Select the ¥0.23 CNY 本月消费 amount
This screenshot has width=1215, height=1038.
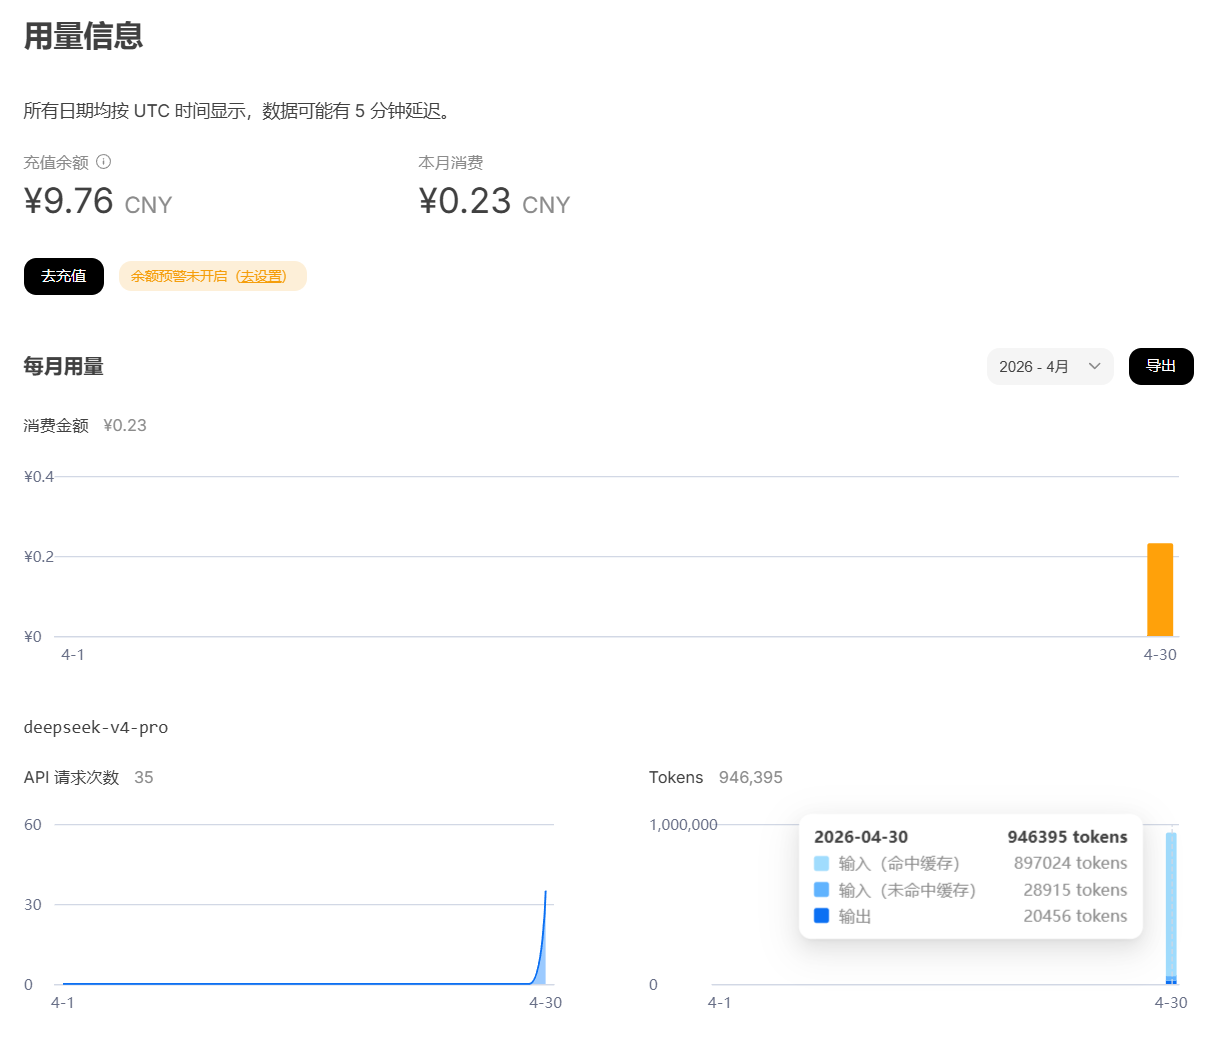coord(494,202)
